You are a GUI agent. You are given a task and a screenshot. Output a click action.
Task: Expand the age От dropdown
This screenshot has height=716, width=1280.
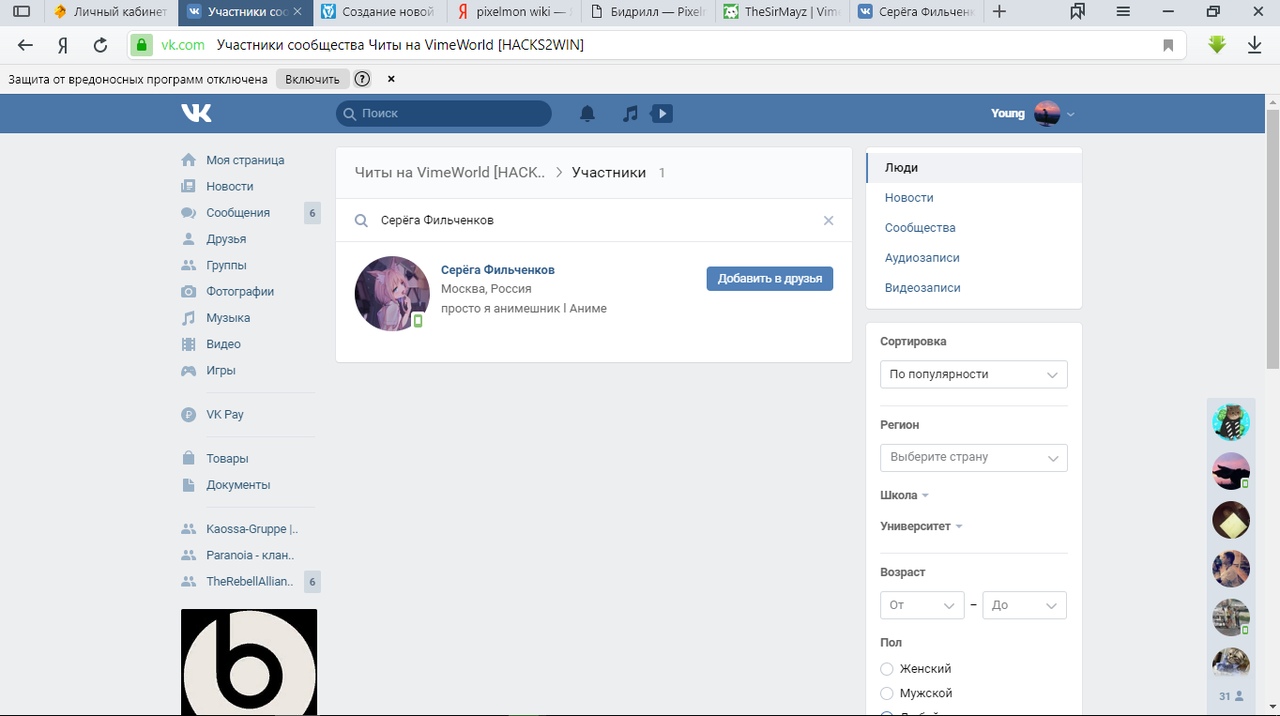point(922,606)
